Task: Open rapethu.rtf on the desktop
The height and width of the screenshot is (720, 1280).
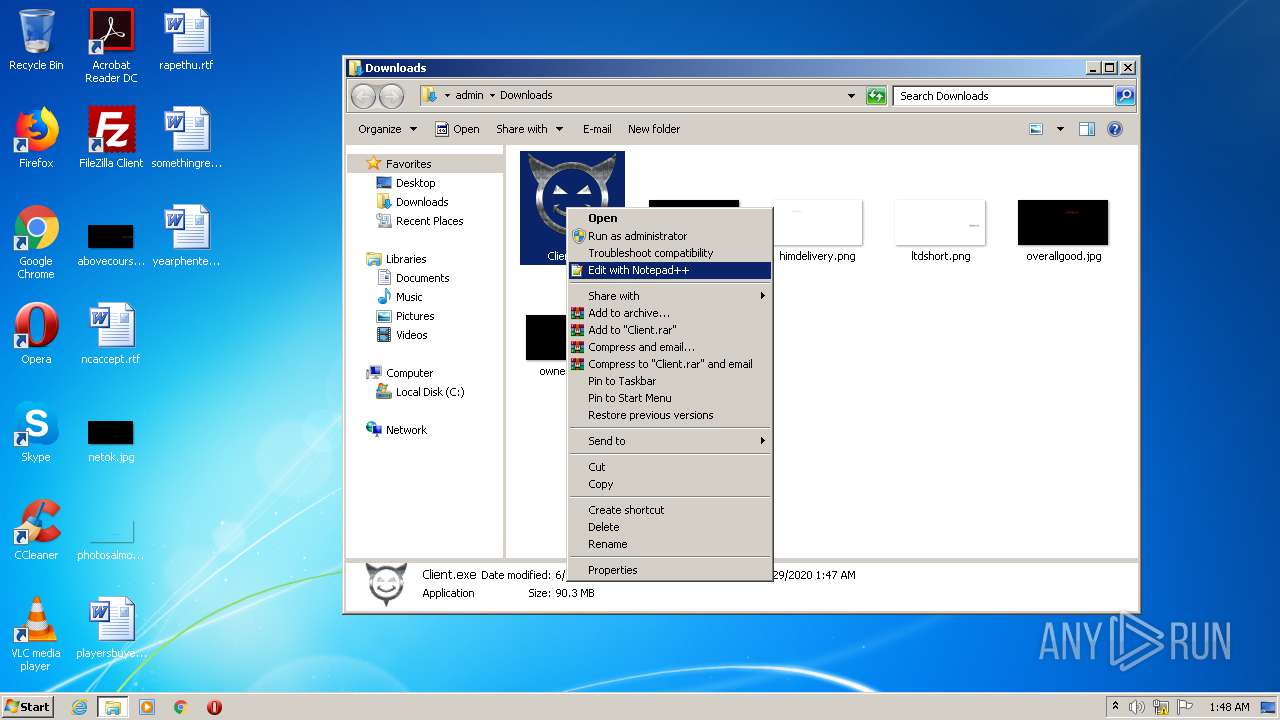Action: pos(186,40)
